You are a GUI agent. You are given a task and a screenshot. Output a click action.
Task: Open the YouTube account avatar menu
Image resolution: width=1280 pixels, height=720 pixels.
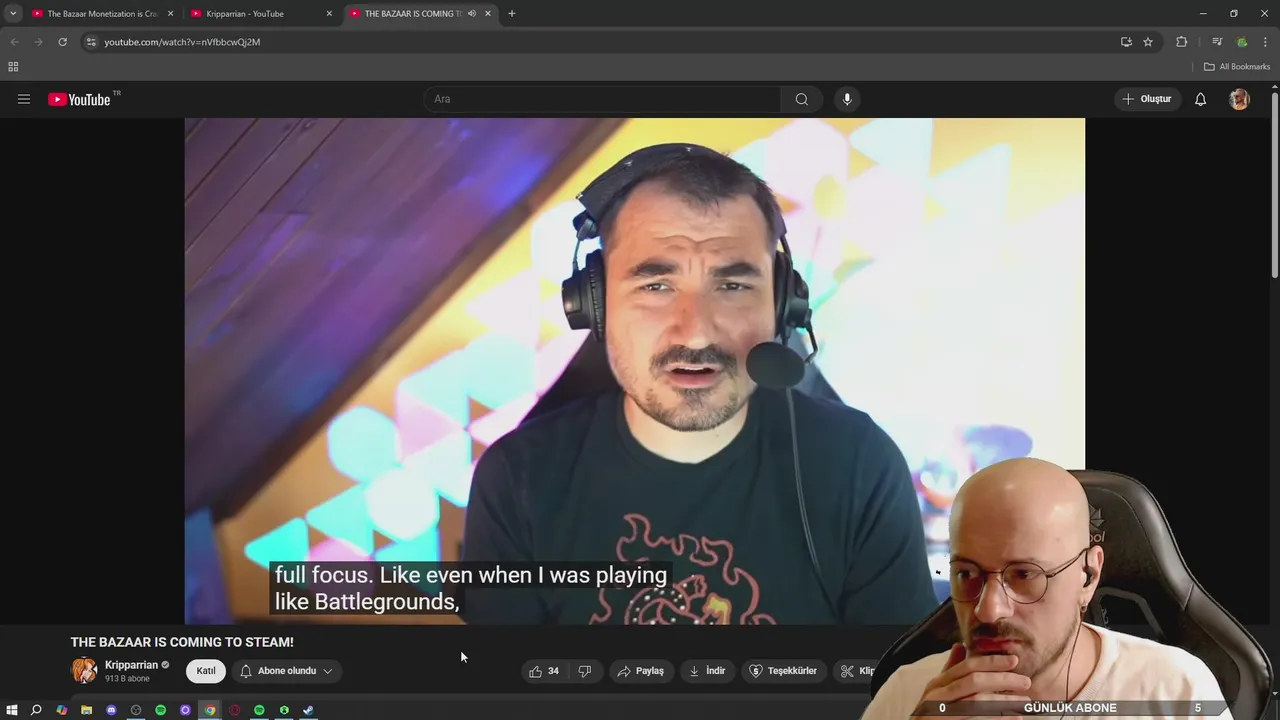(x=1239, y=99)
